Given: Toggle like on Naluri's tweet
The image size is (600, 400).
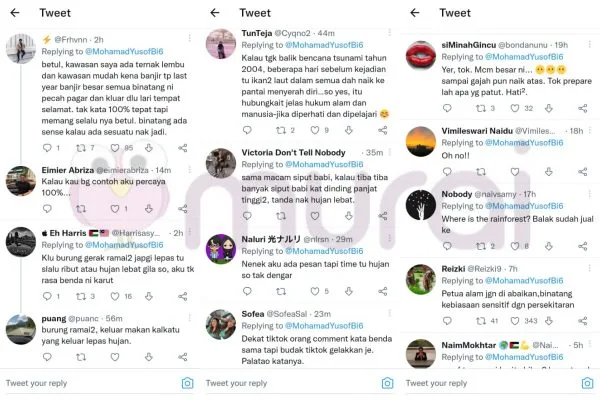Looking at the screenshot, I should tap(315, 291).
